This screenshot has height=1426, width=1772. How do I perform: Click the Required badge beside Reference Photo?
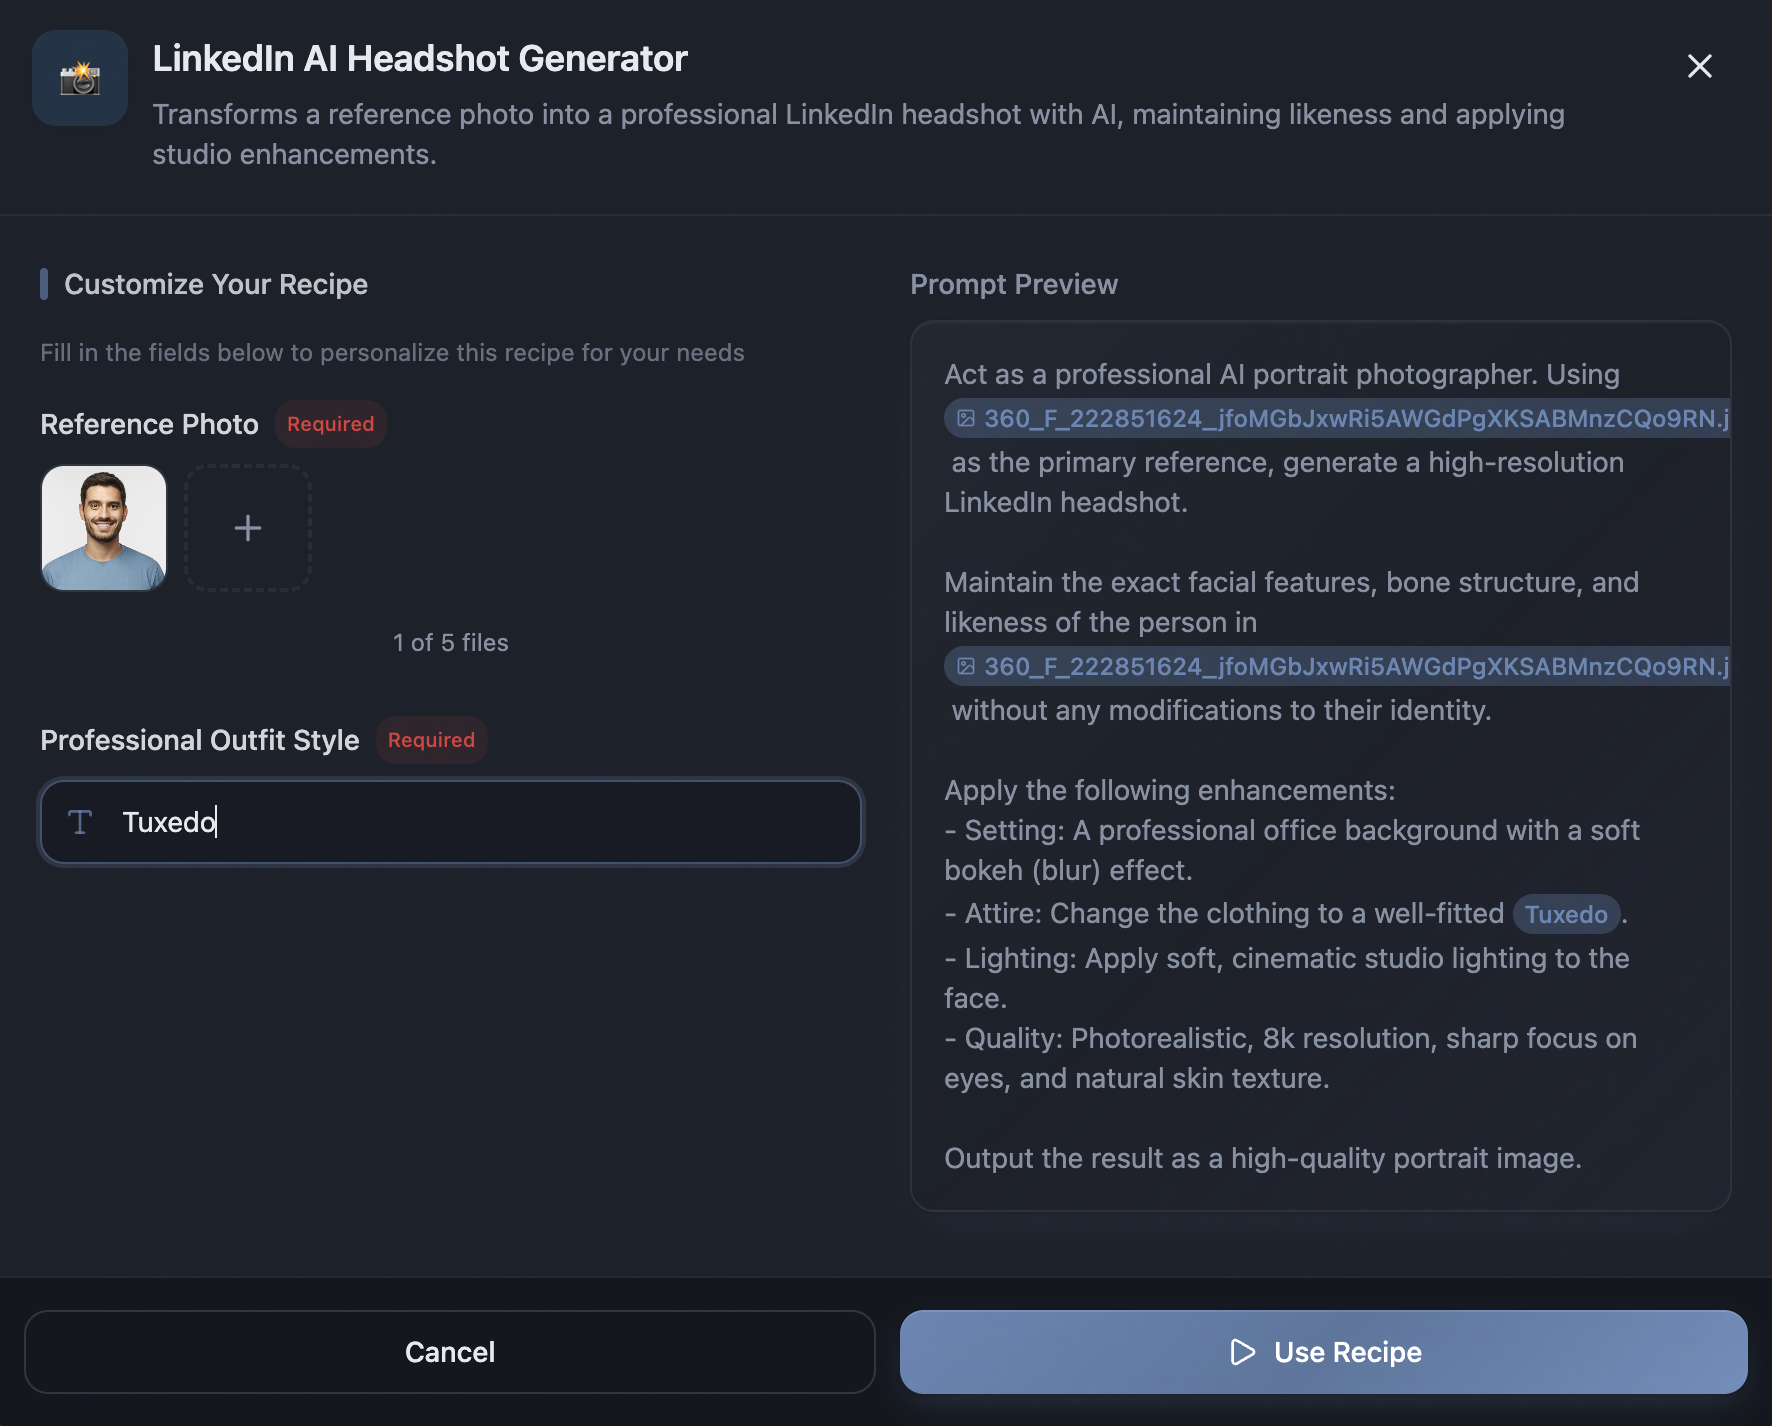330,424
